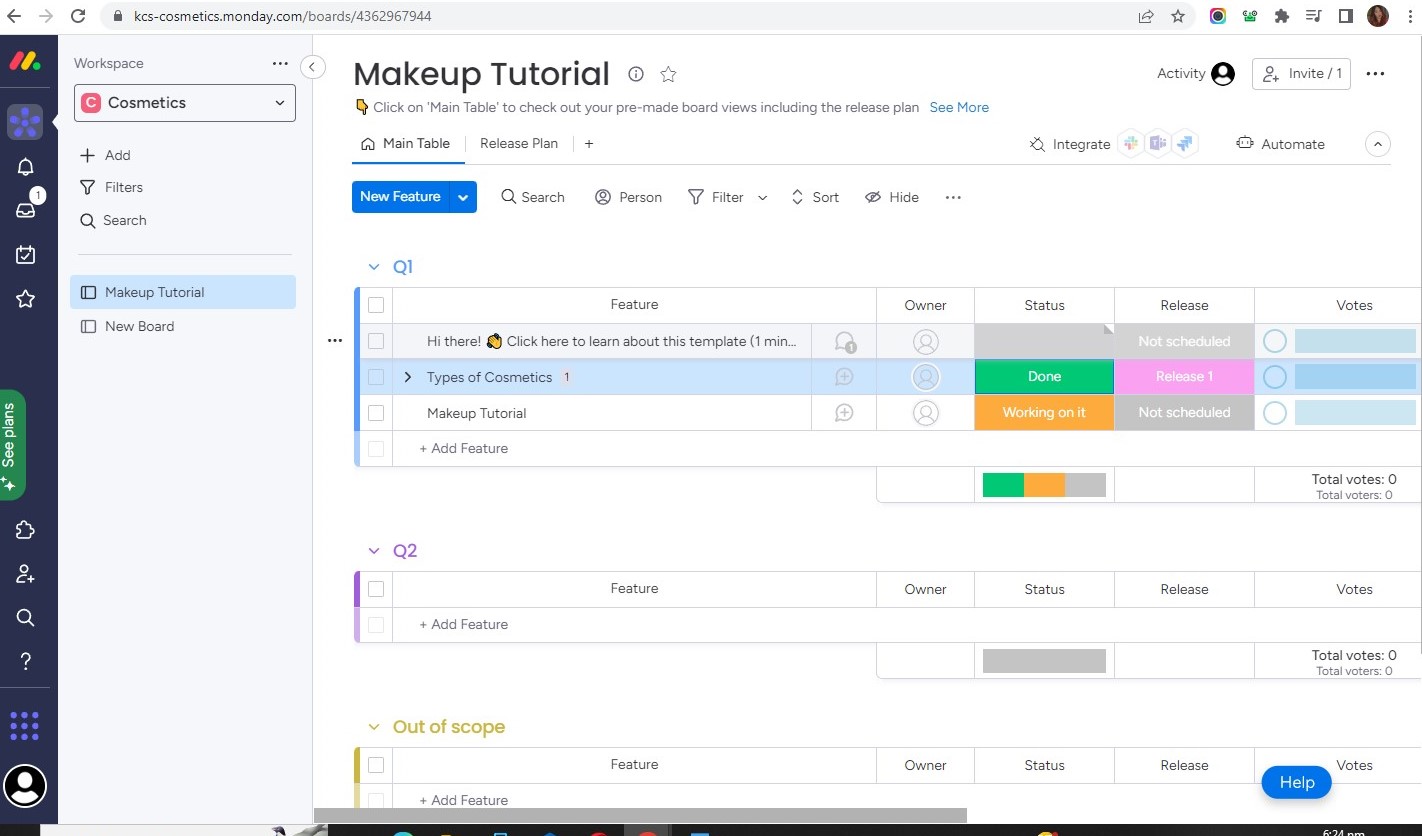Screen dimensions: 1422x836
Task: Click the board info icon beside the title
Action: [635, 74]
